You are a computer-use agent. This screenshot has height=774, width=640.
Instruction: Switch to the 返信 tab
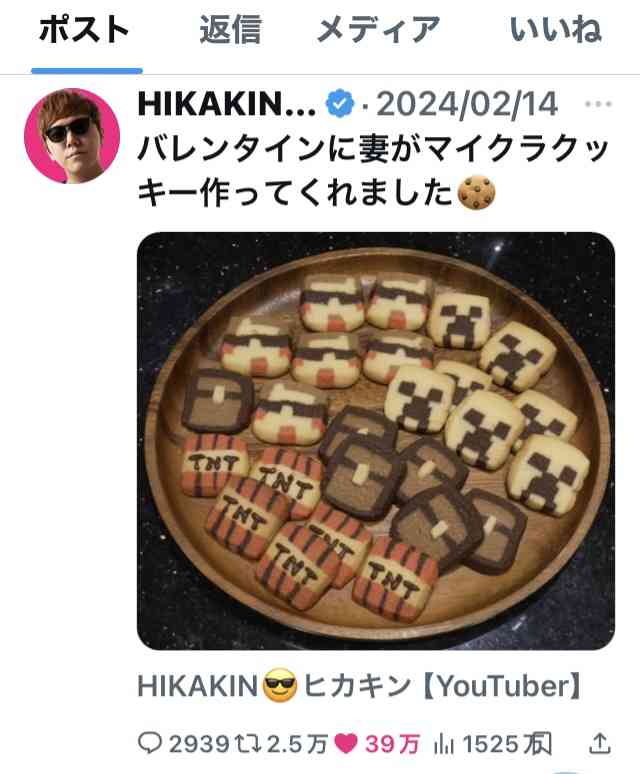230,30
